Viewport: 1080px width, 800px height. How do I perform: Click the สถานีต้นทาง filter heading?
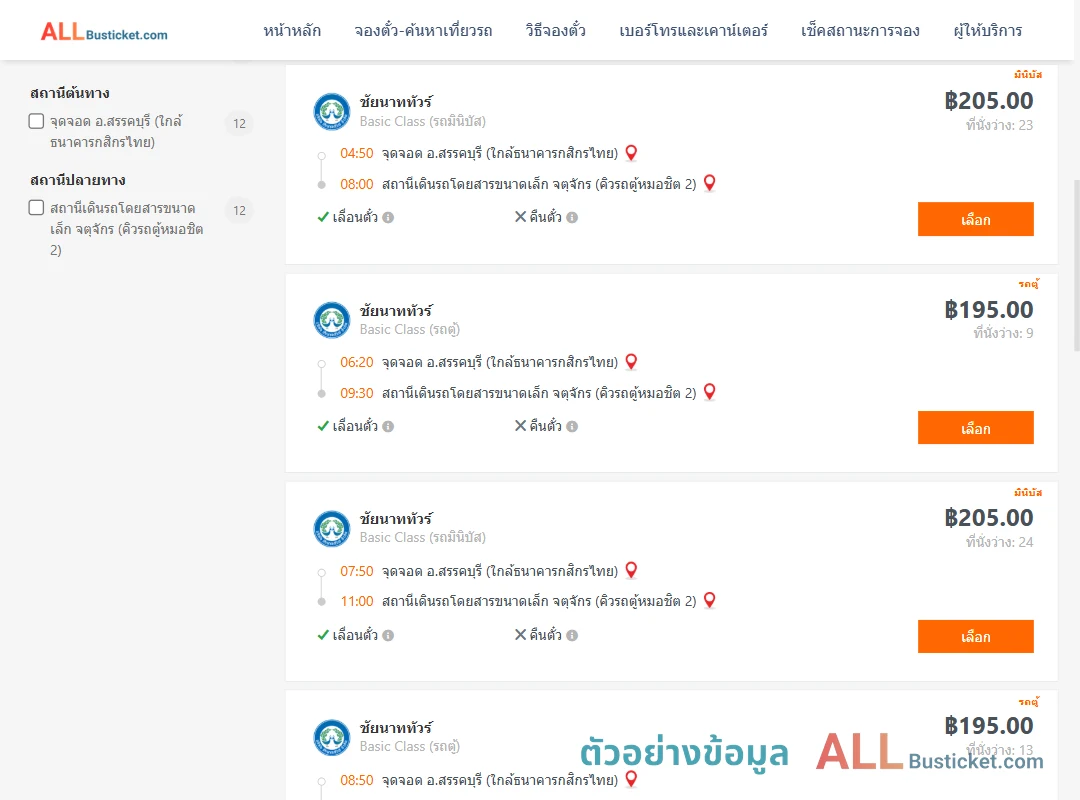(70, 93)
